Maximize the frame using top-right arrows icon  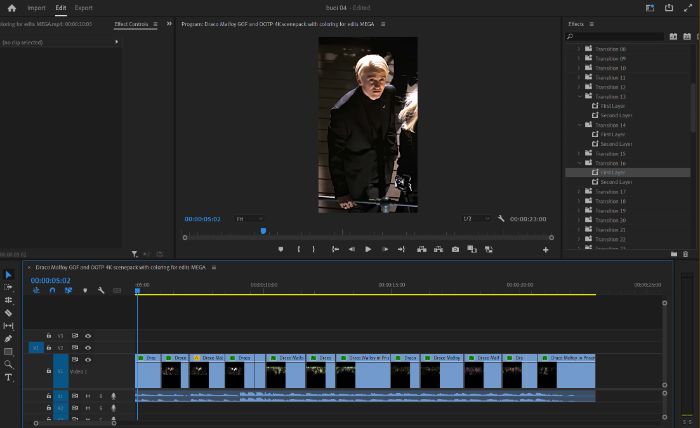[x=688, y=8]
